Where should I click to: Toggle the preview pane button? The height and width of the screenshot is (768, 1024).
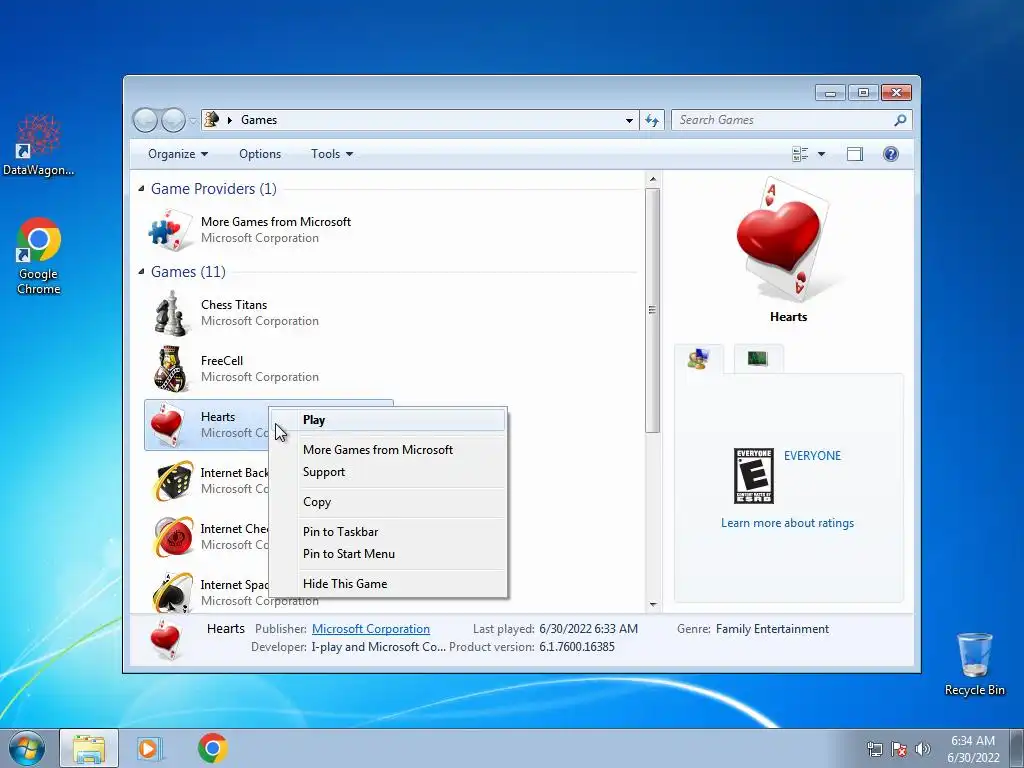click(x=854, y=154)
